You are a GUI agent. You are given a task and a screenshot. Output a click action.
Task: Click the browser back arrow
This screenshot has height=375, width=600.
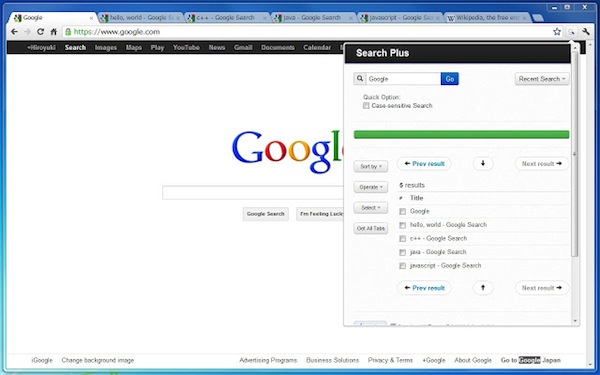(14, 32)
